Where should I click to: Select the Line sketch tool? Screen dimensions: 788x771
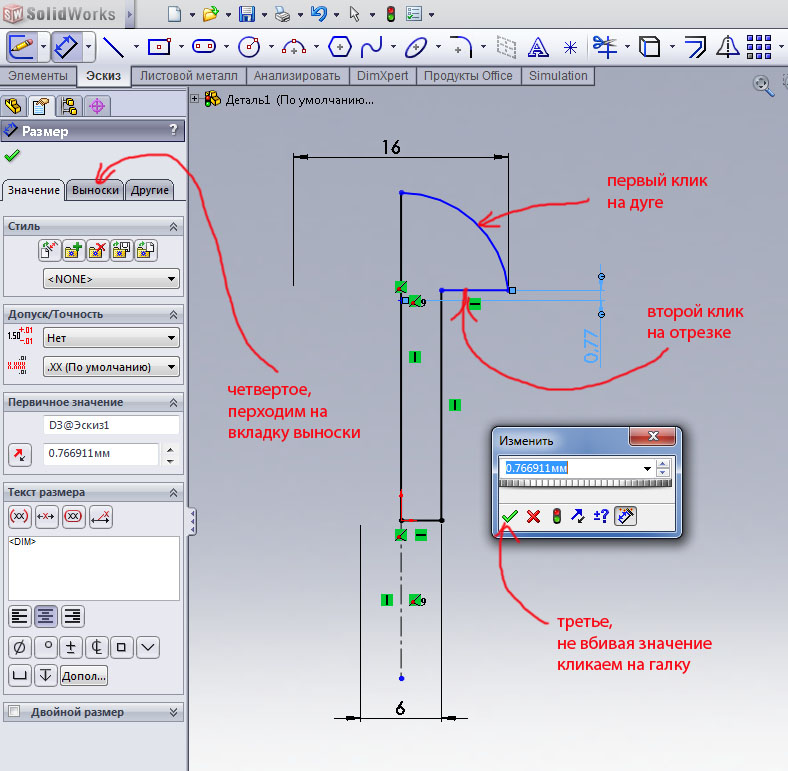click(113, 46)
